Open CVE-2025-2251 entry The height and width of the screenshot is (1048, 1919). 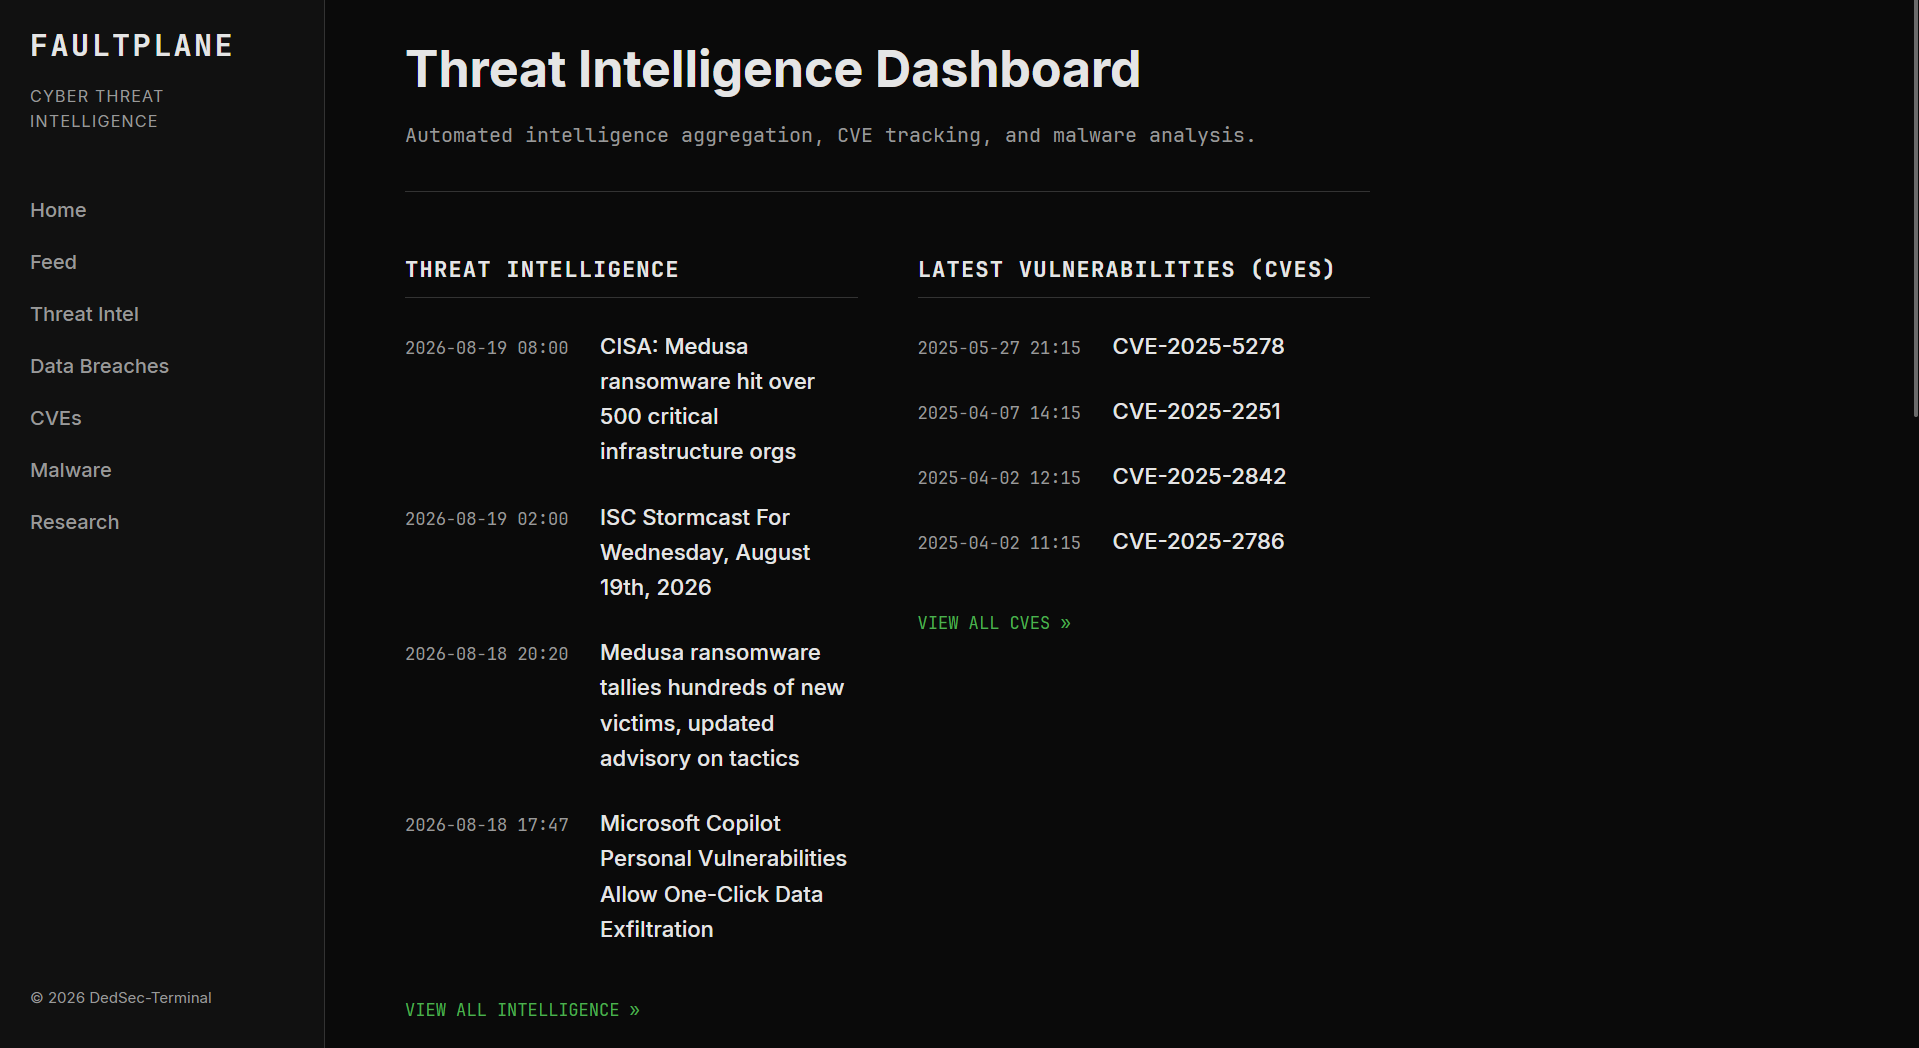tap(1196, 411)
